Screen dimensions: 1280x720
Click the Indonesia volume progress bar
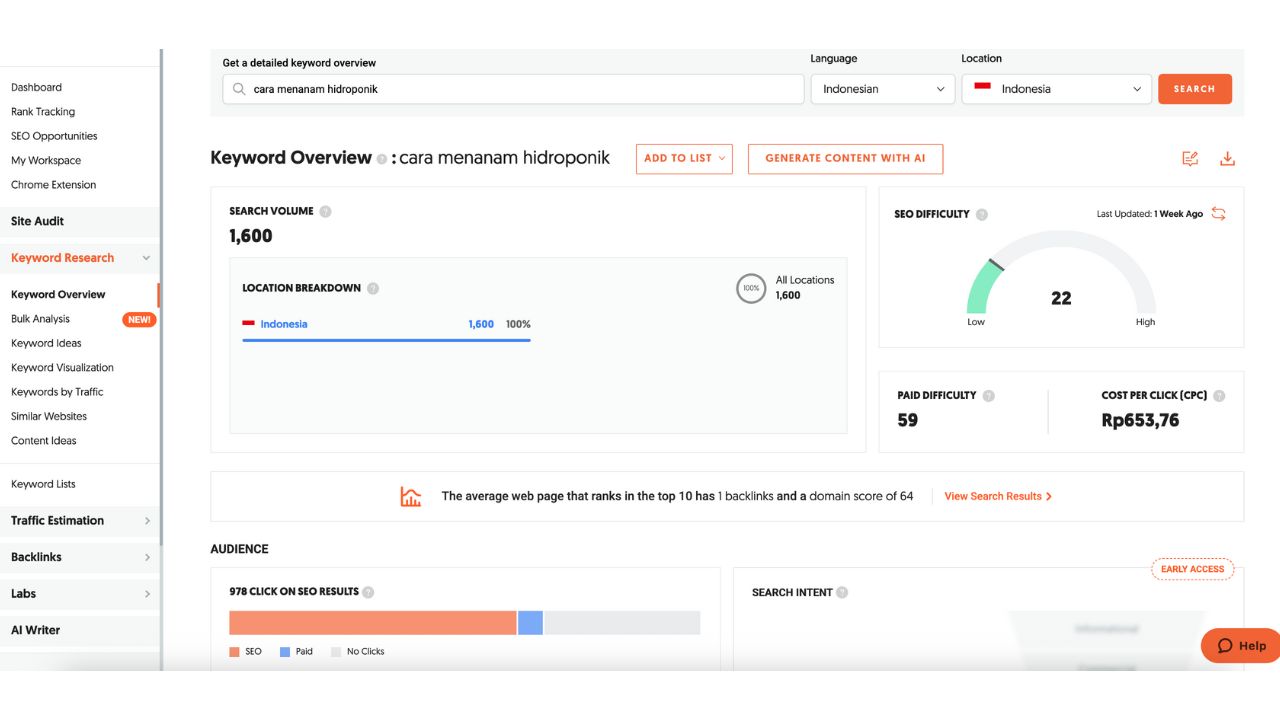[x=386, y=340]
